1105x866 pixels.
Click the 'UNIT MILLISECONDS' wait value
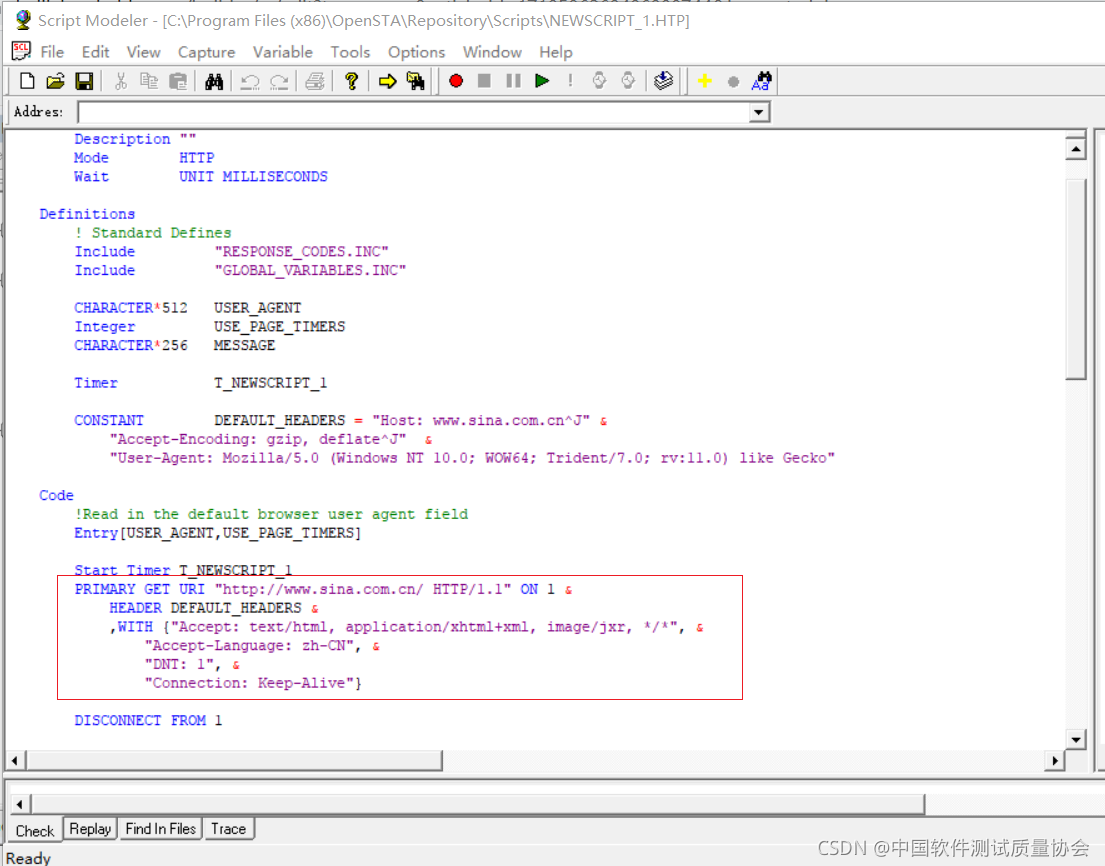(x=254, y=176)
